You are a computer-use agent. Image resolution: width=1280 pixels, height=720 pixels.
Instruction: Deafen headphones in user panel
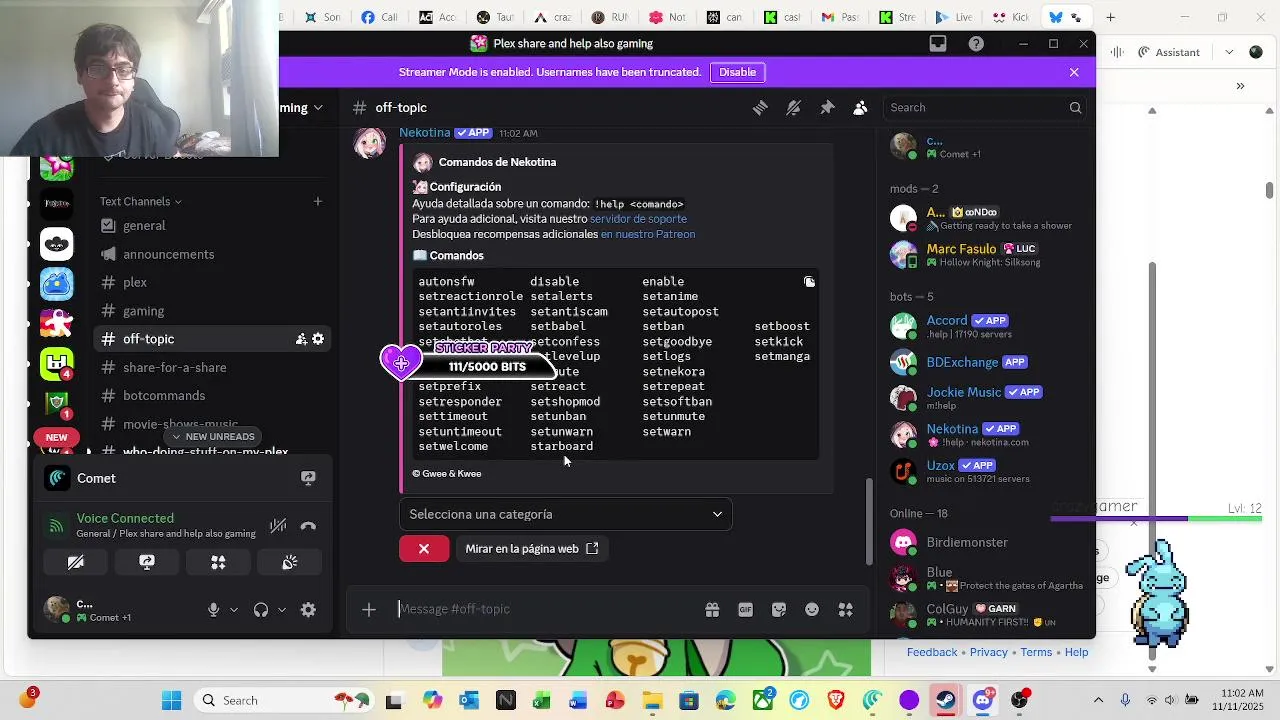pyautogui.click(x=261, y=610)
